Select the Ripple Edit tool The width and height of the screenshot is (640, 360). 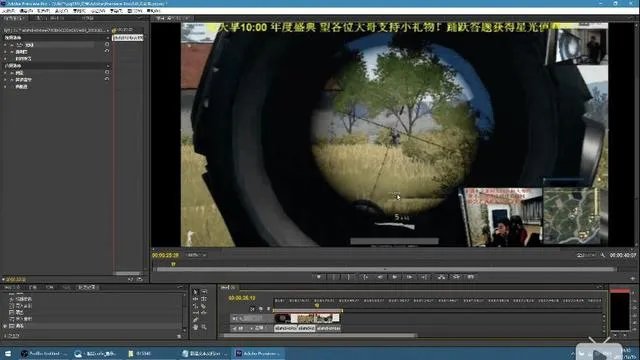tap(195, 299)
